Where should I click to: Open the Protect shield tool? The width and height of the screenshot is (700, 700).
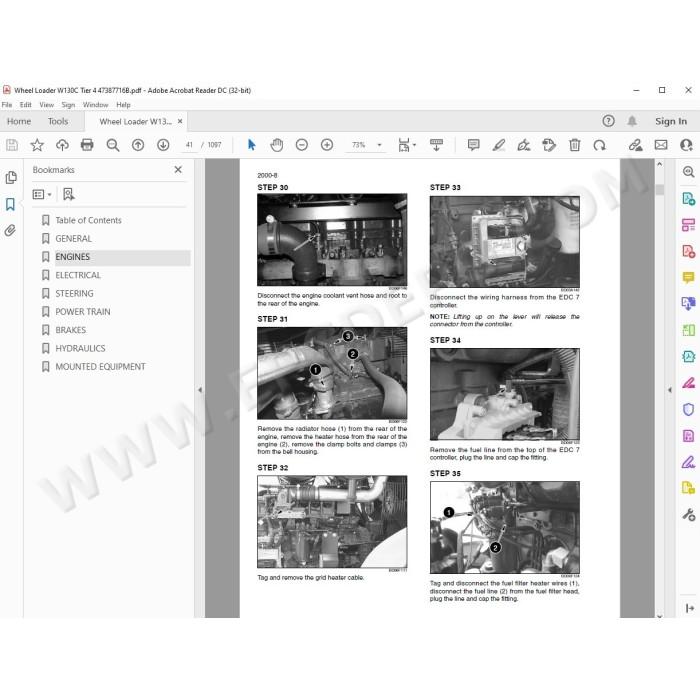tap(688, 409)
